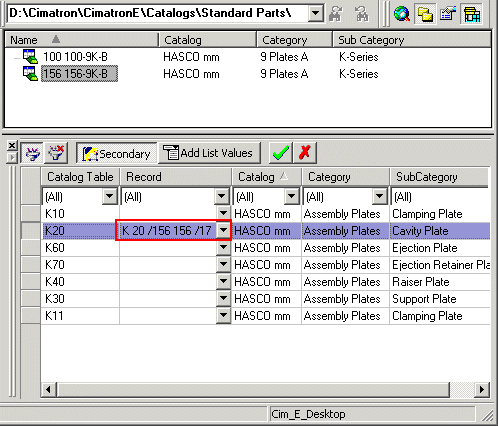Expand the Catalog Table (All) filter dropdown
The image size is (498, 426).
pyautogui.click(x=110, y=196)
